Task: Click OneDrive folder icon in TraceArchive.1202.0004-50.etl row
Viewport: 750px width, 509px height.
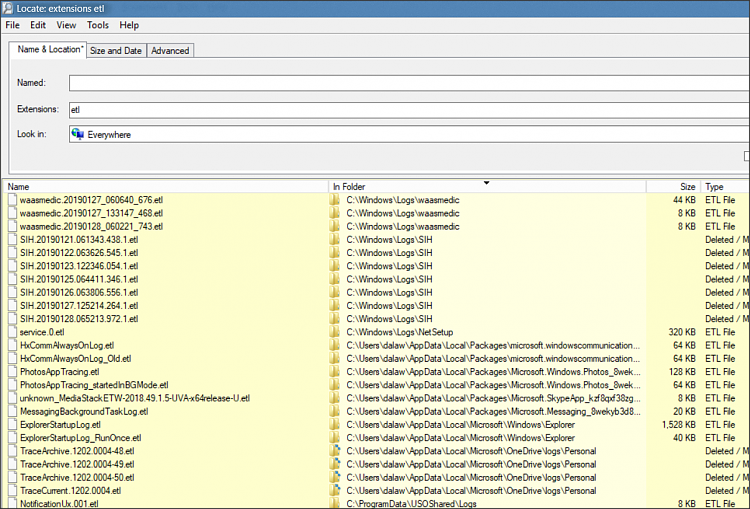Action: (335, 477)
